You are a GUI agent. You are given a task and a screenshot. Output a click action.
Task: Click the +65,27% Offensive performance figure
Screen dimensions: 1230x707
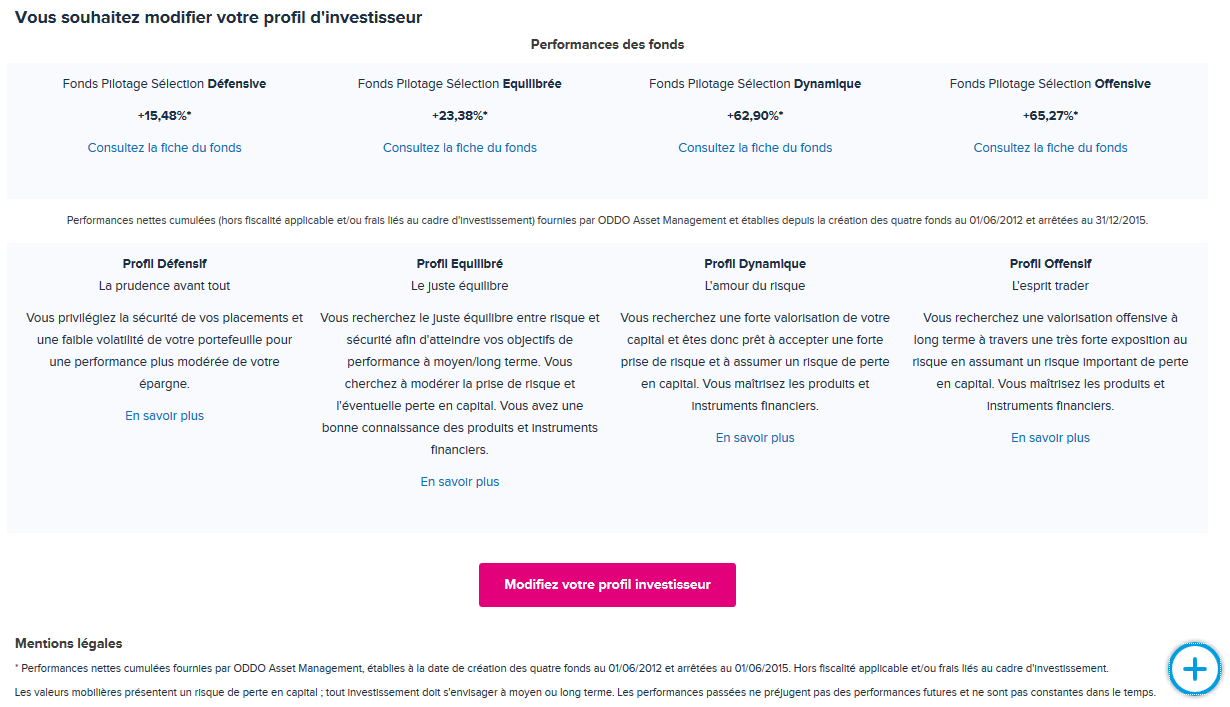[x=1050, y=116]
